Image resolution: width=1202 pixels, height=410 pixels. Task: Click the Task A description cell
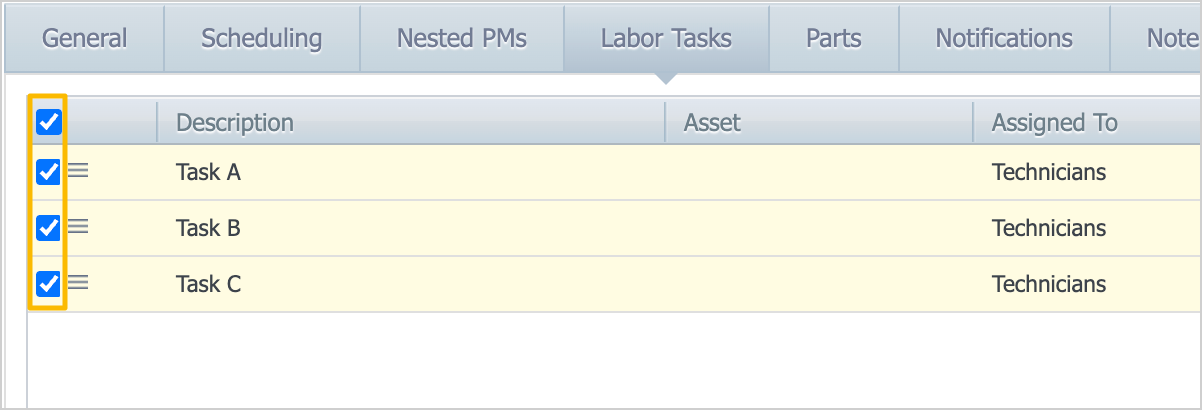(208, 173)
